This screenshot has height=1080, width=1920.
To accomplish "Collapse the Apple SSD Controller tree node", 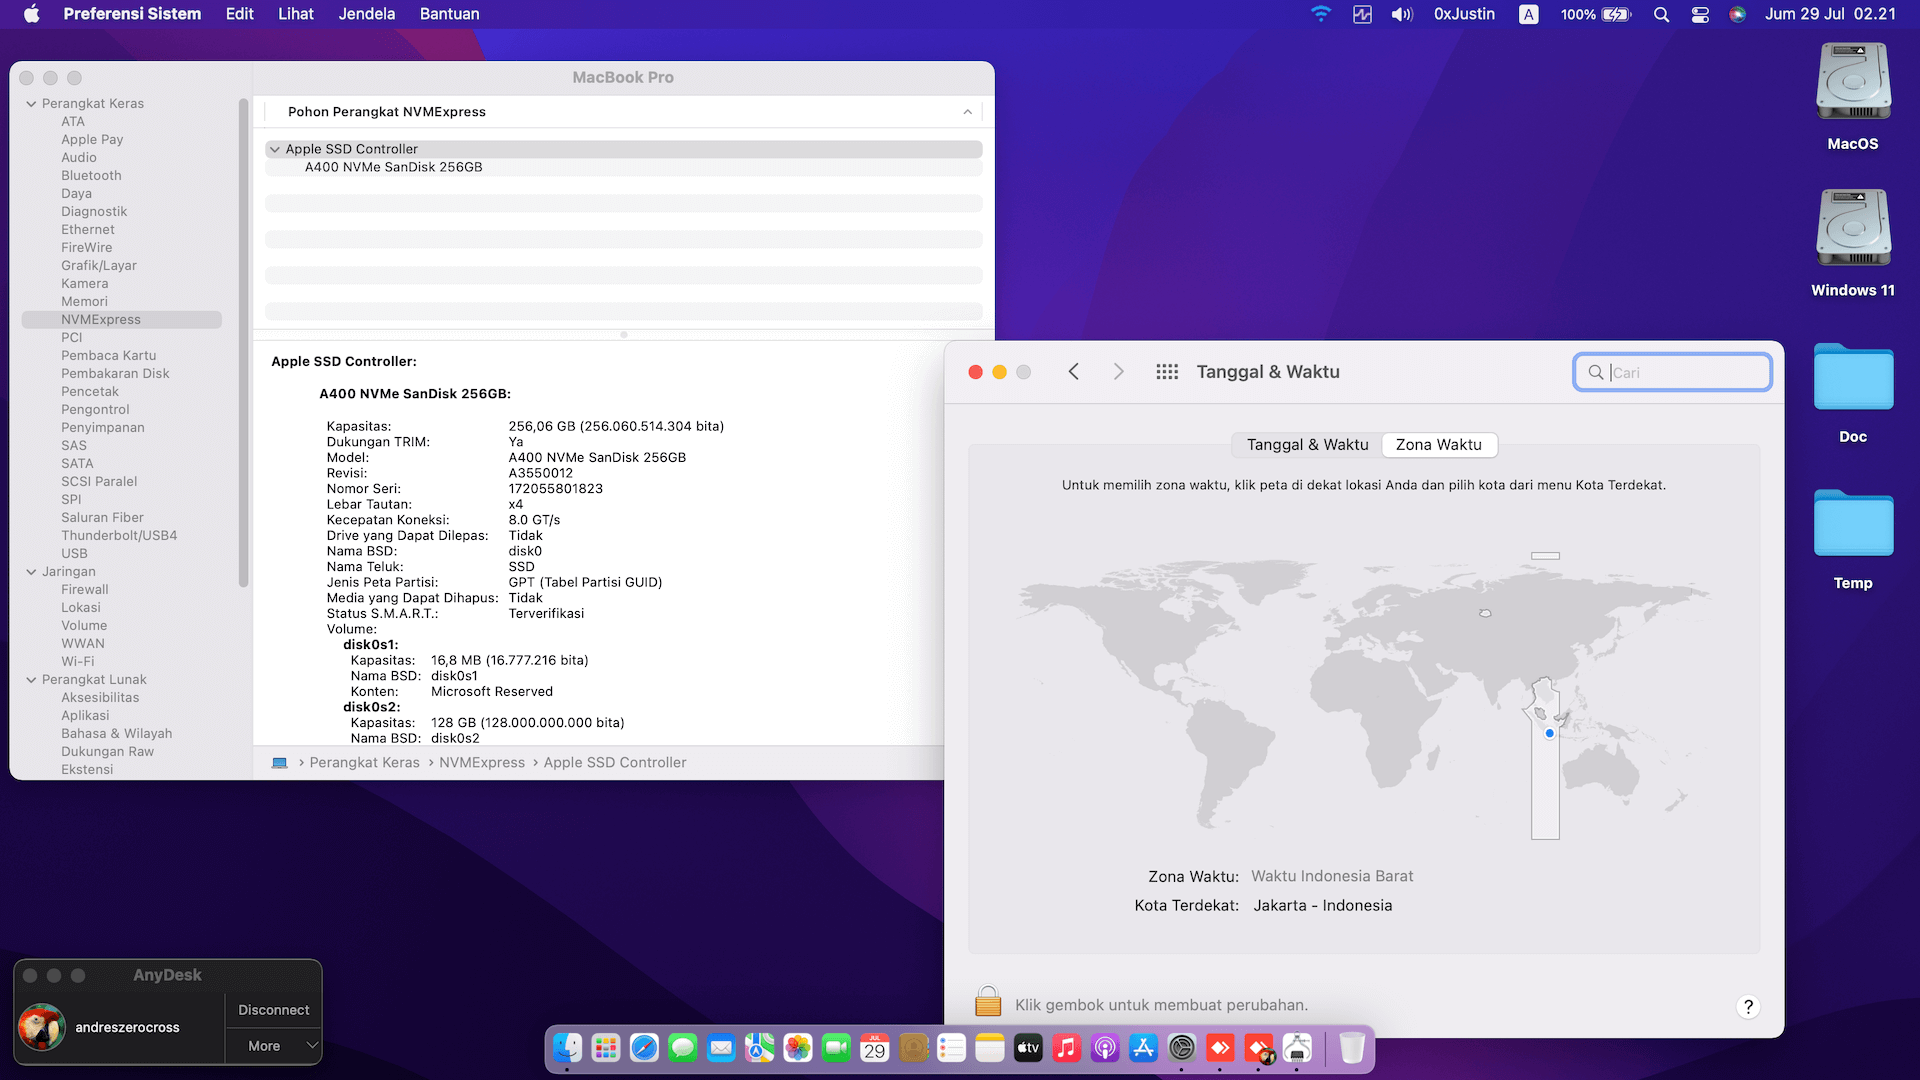I will click(x=275, y=149).
